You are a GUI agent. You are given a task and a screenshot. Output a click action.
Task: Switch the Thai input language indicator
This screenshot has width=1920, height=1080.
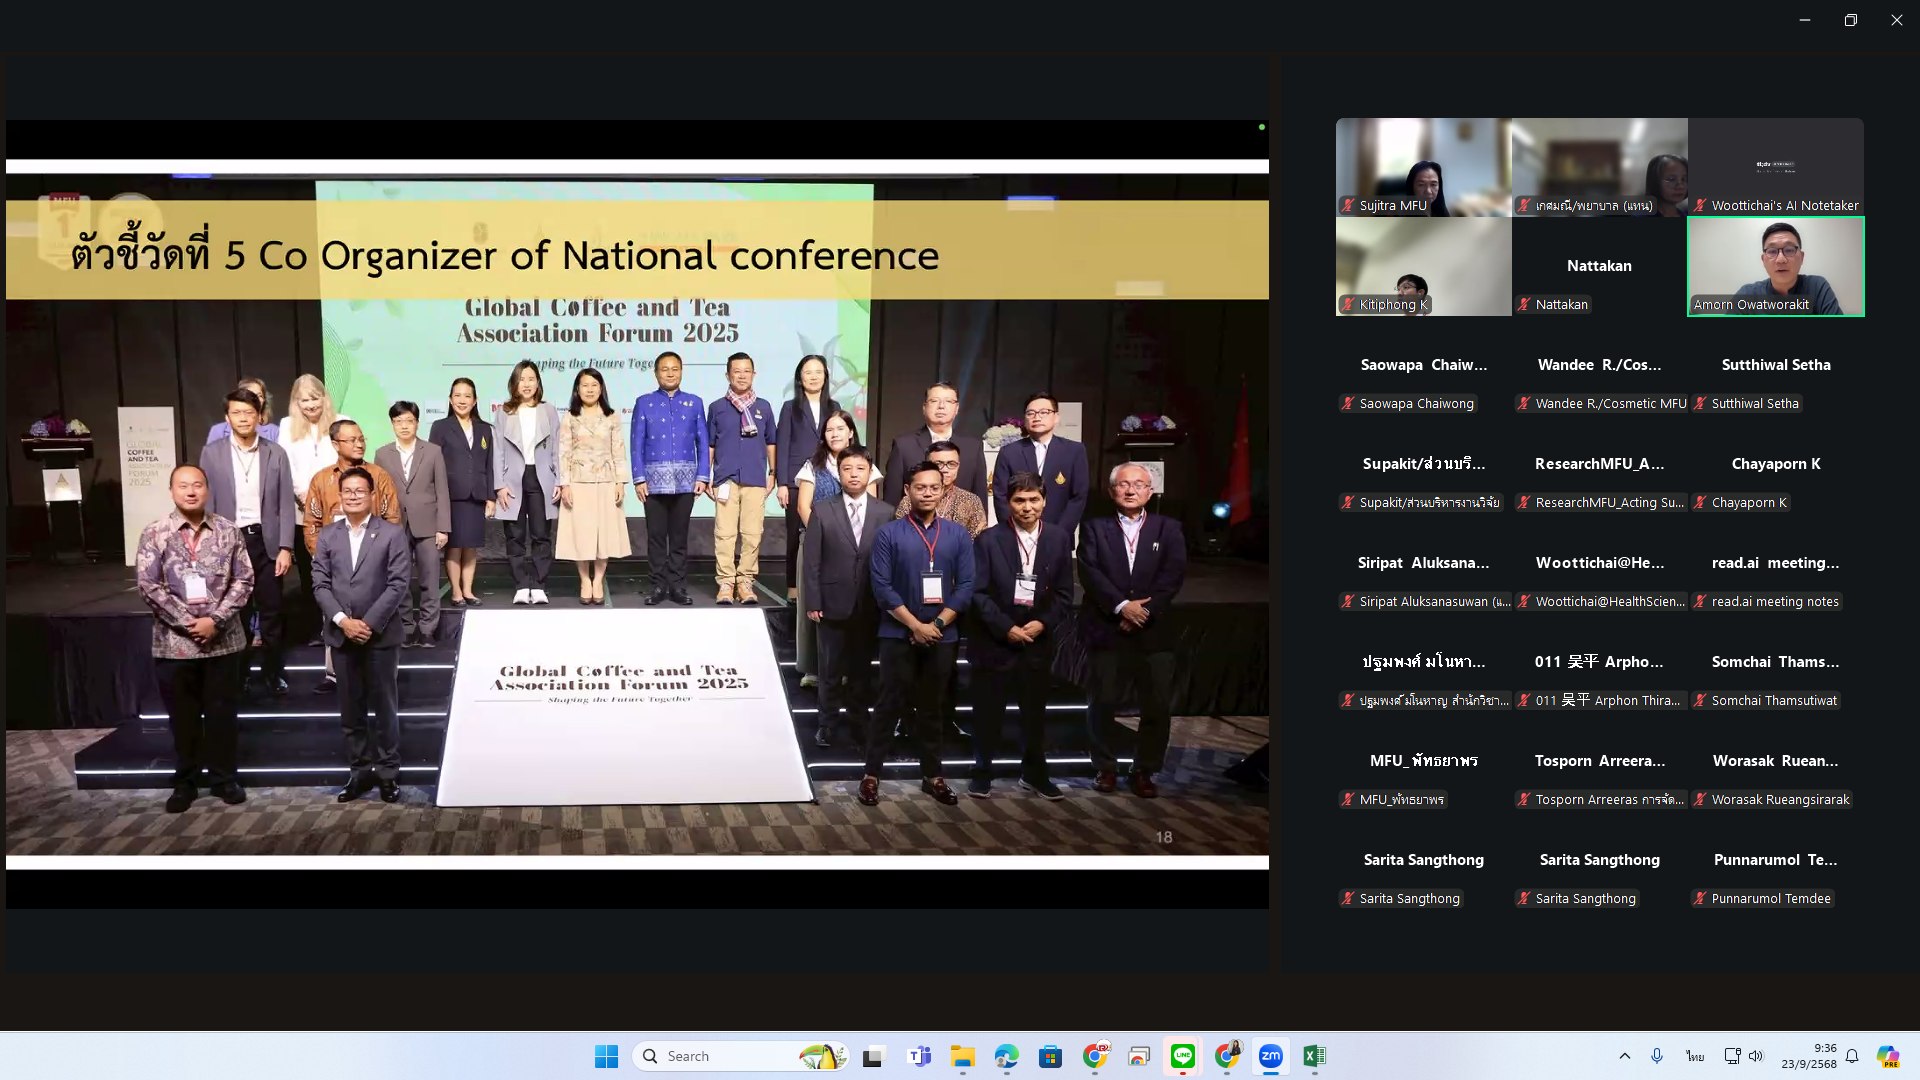coord(1695,1056)
